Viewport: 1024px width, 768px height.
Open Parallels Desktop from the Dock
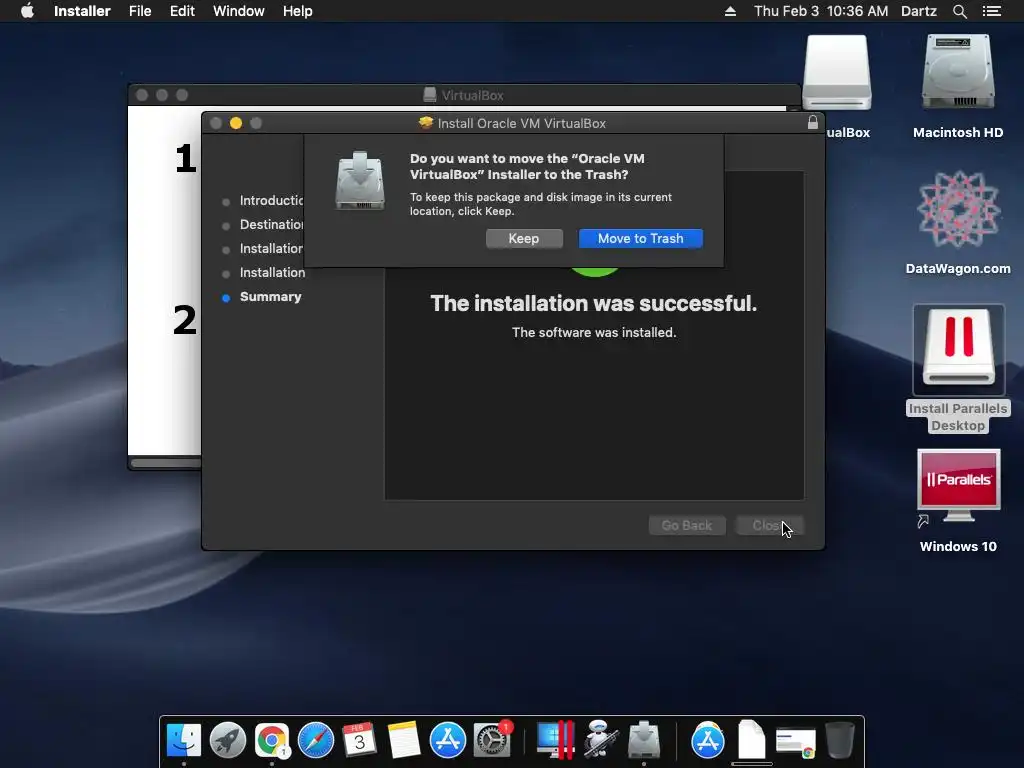pos(555,741)
